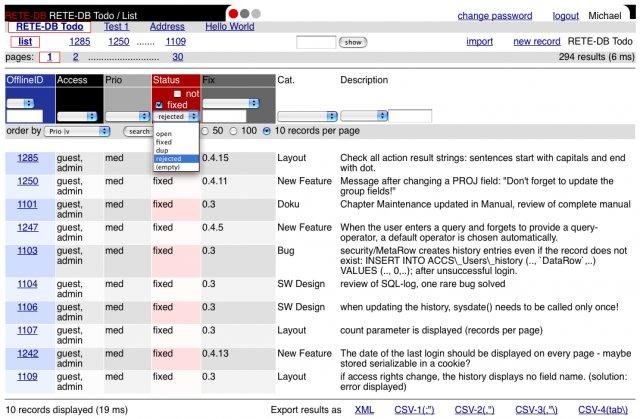Click the search button
The image size is (640, 419).
(x=138, y=131)
